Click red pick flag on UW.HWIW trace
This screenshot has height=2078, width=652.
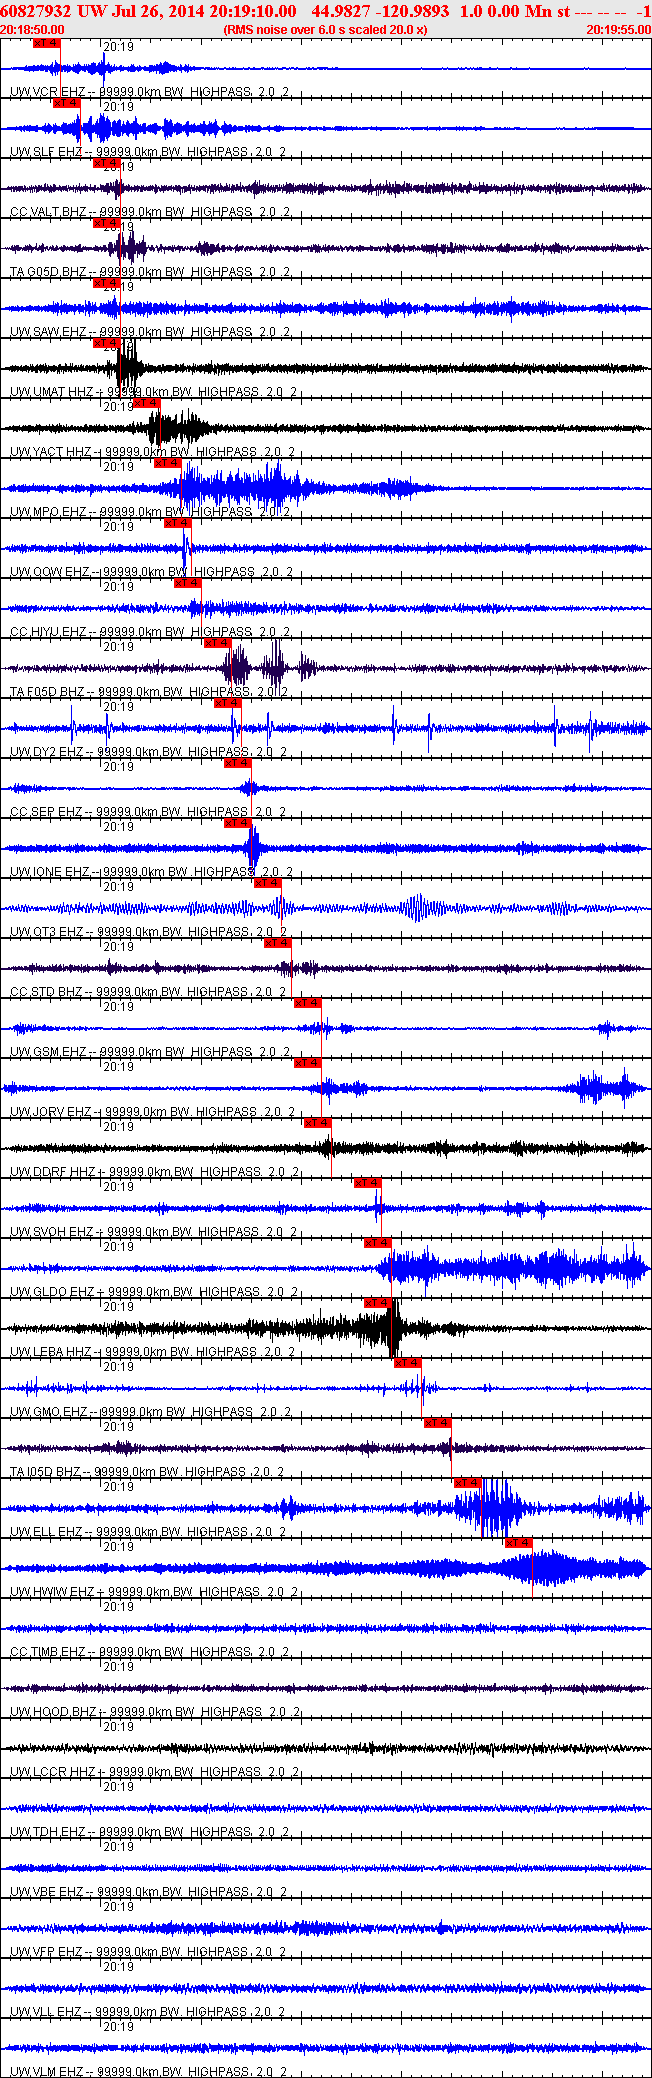click(518, 1543)
